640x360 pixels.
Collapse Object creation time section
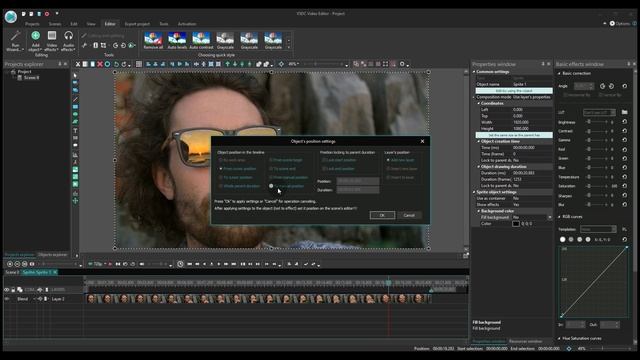coord(478,141)
